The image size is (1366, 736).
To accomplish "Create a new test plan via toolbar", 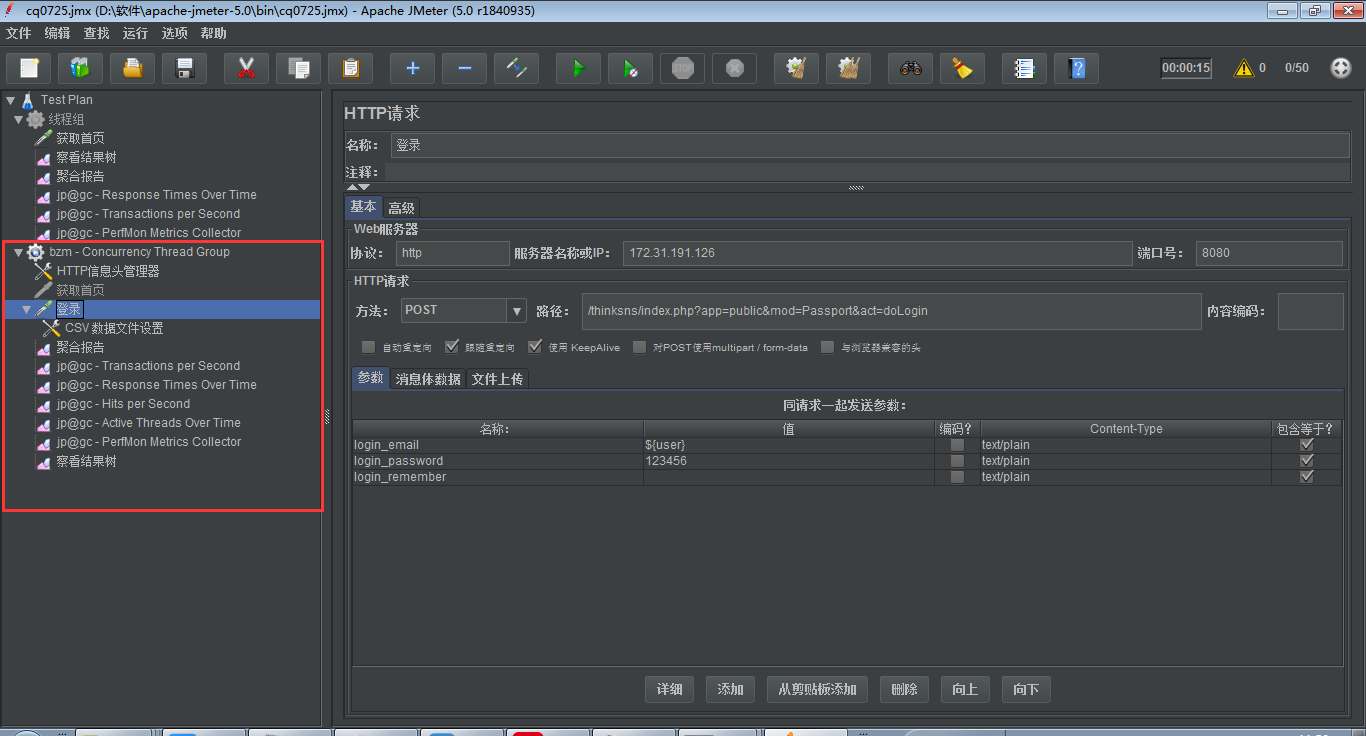I will coord(29,68).
